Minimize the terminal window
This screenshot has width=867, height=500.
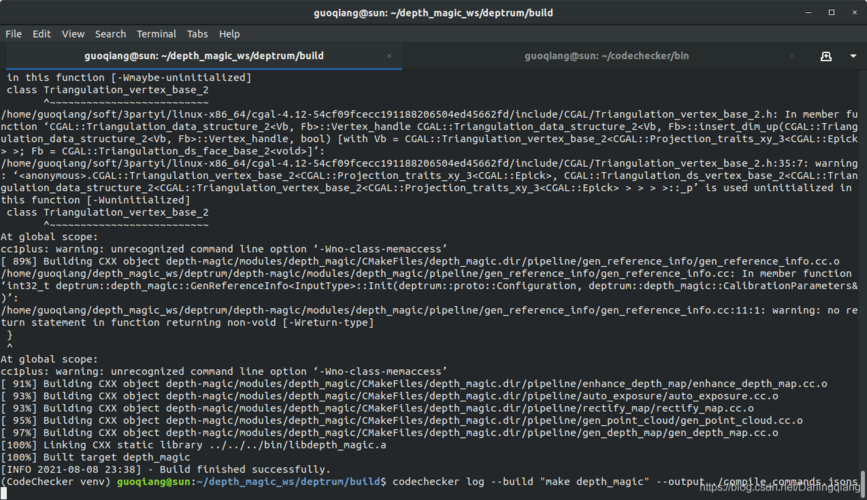(808, 12)
